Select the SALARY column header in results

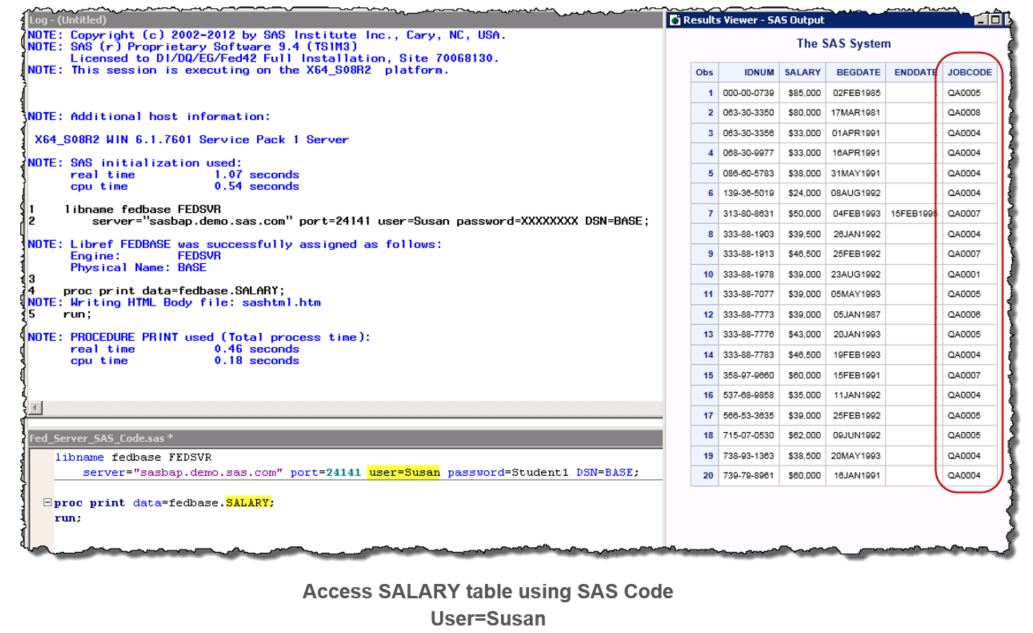(x=802, y=72)
